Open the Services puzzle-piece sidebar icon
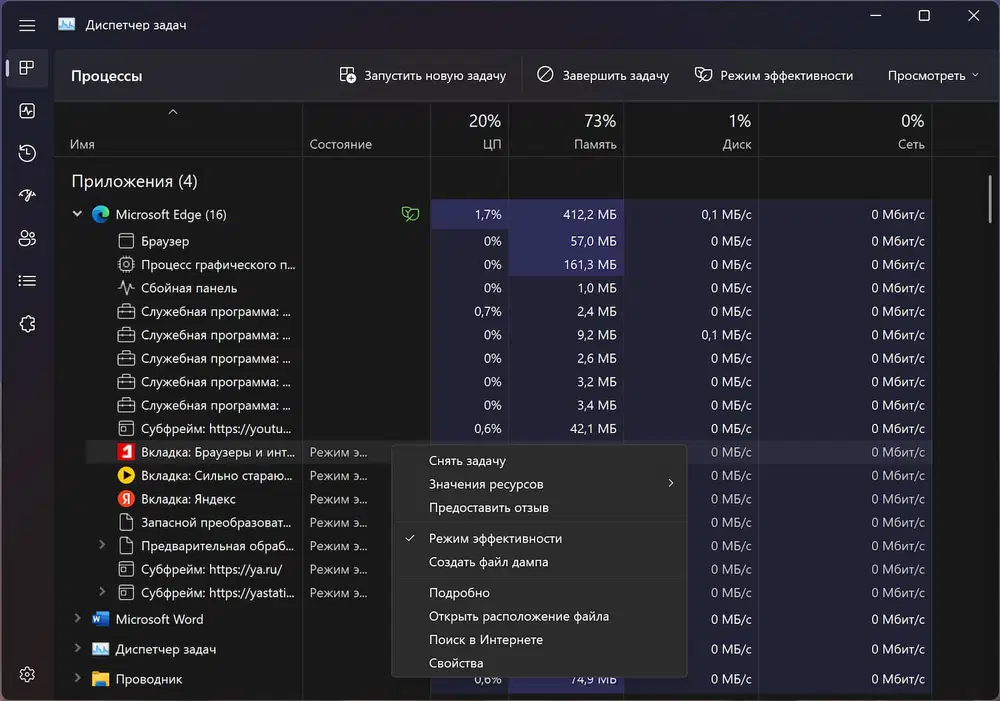 click(x=27, y=323)
